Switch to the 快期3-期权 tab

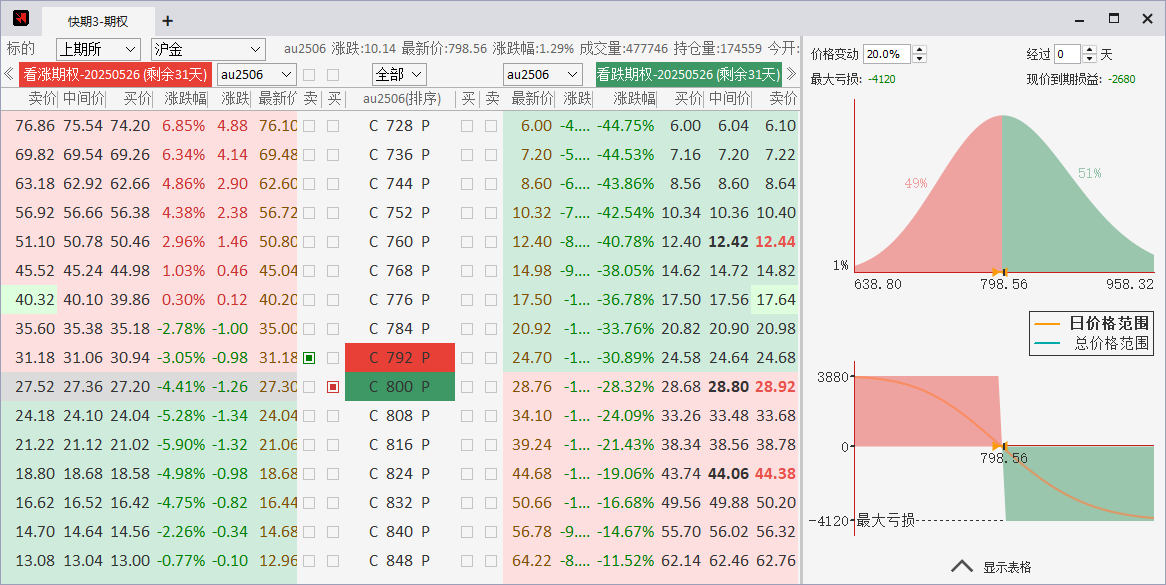point(98,21)
